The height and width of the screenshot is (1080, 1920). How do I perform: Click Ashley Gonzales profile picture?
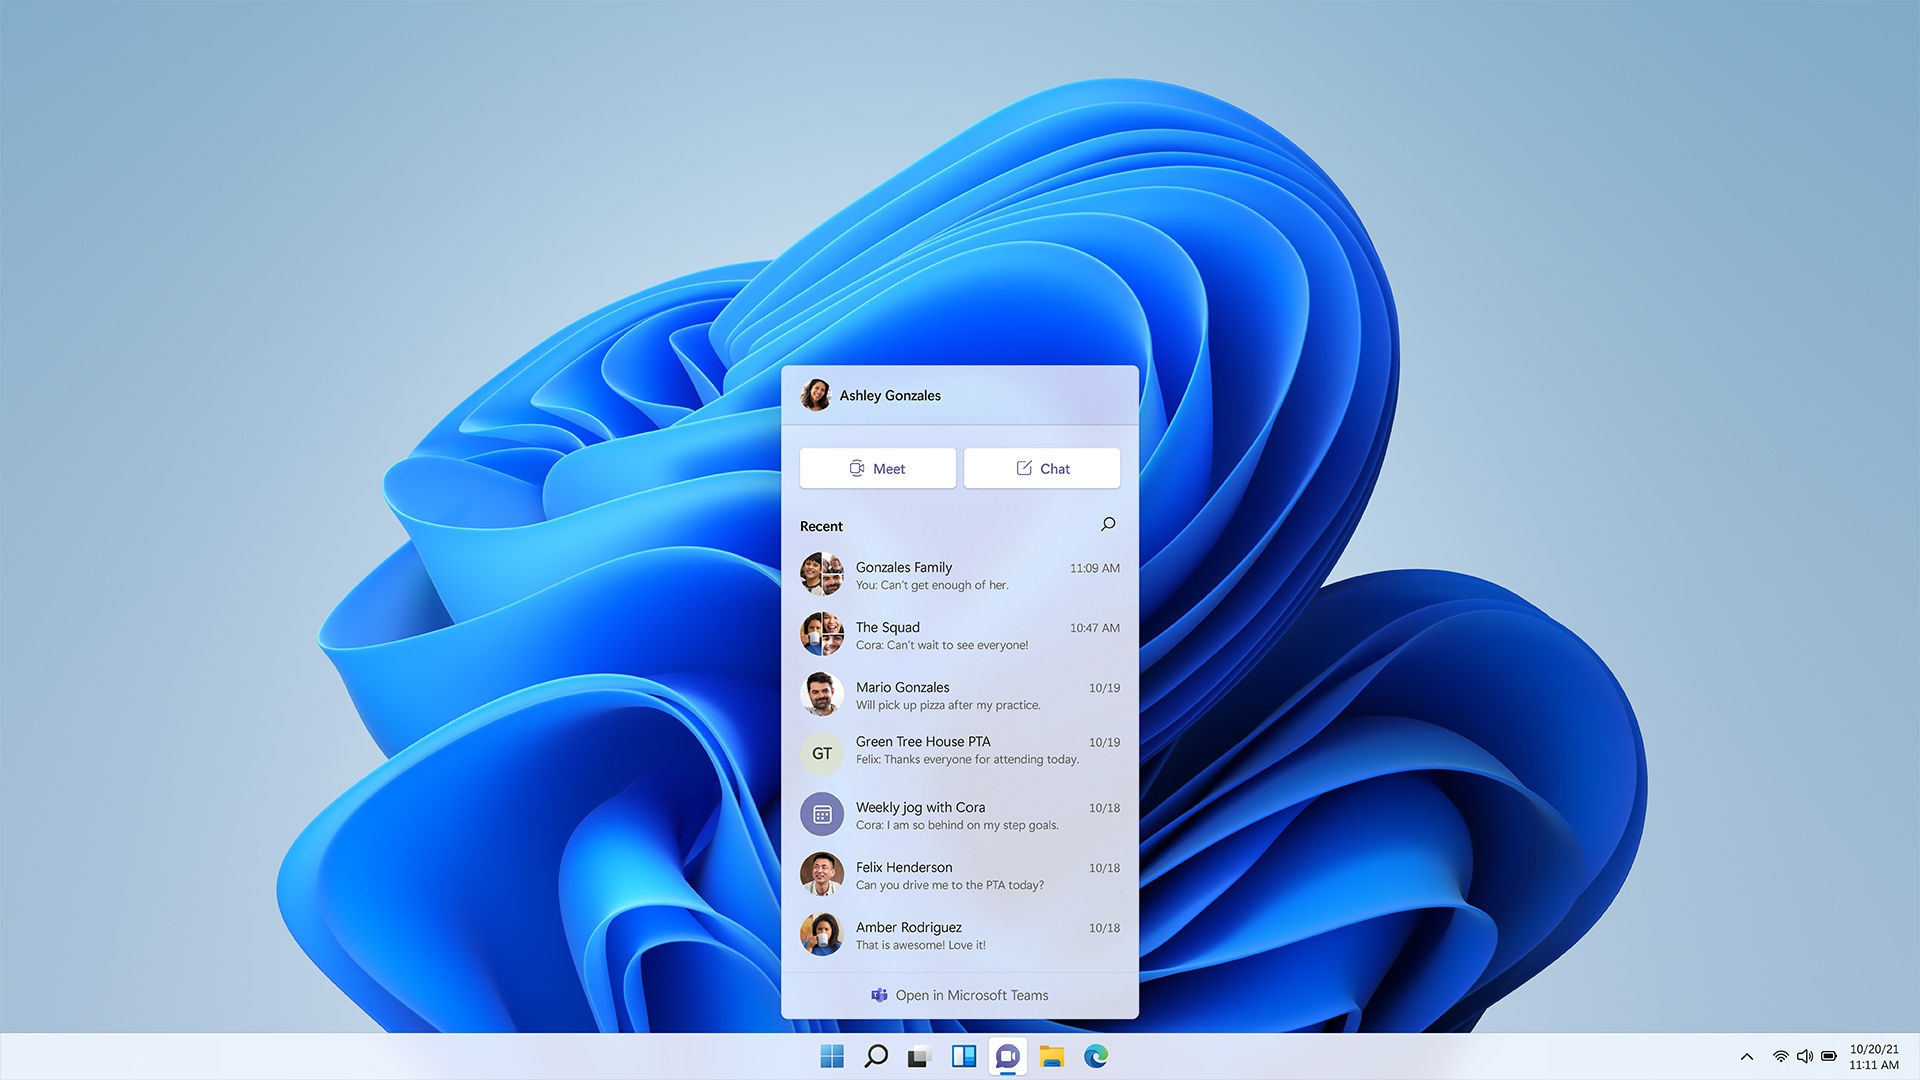pos(818,394)
